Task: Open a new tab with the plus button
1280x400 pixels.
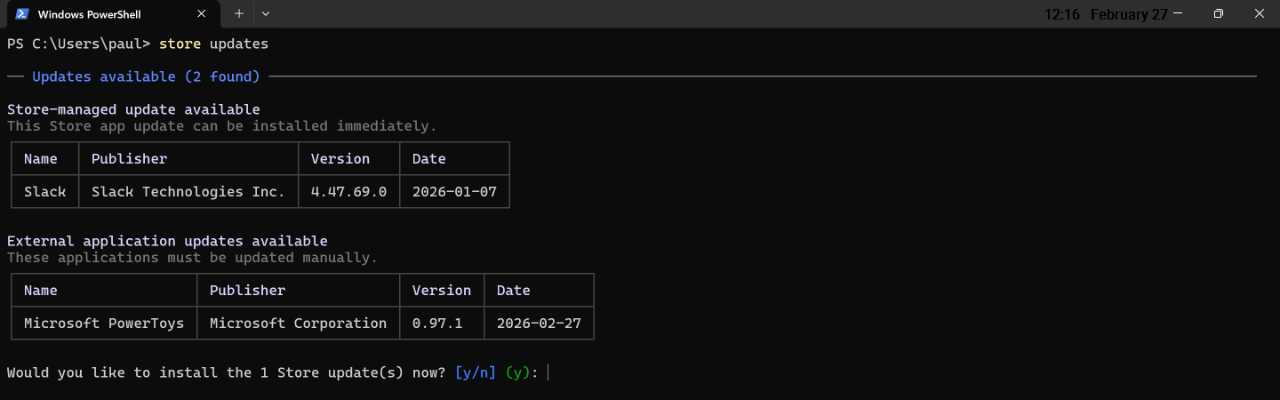Action: point(239,14)
